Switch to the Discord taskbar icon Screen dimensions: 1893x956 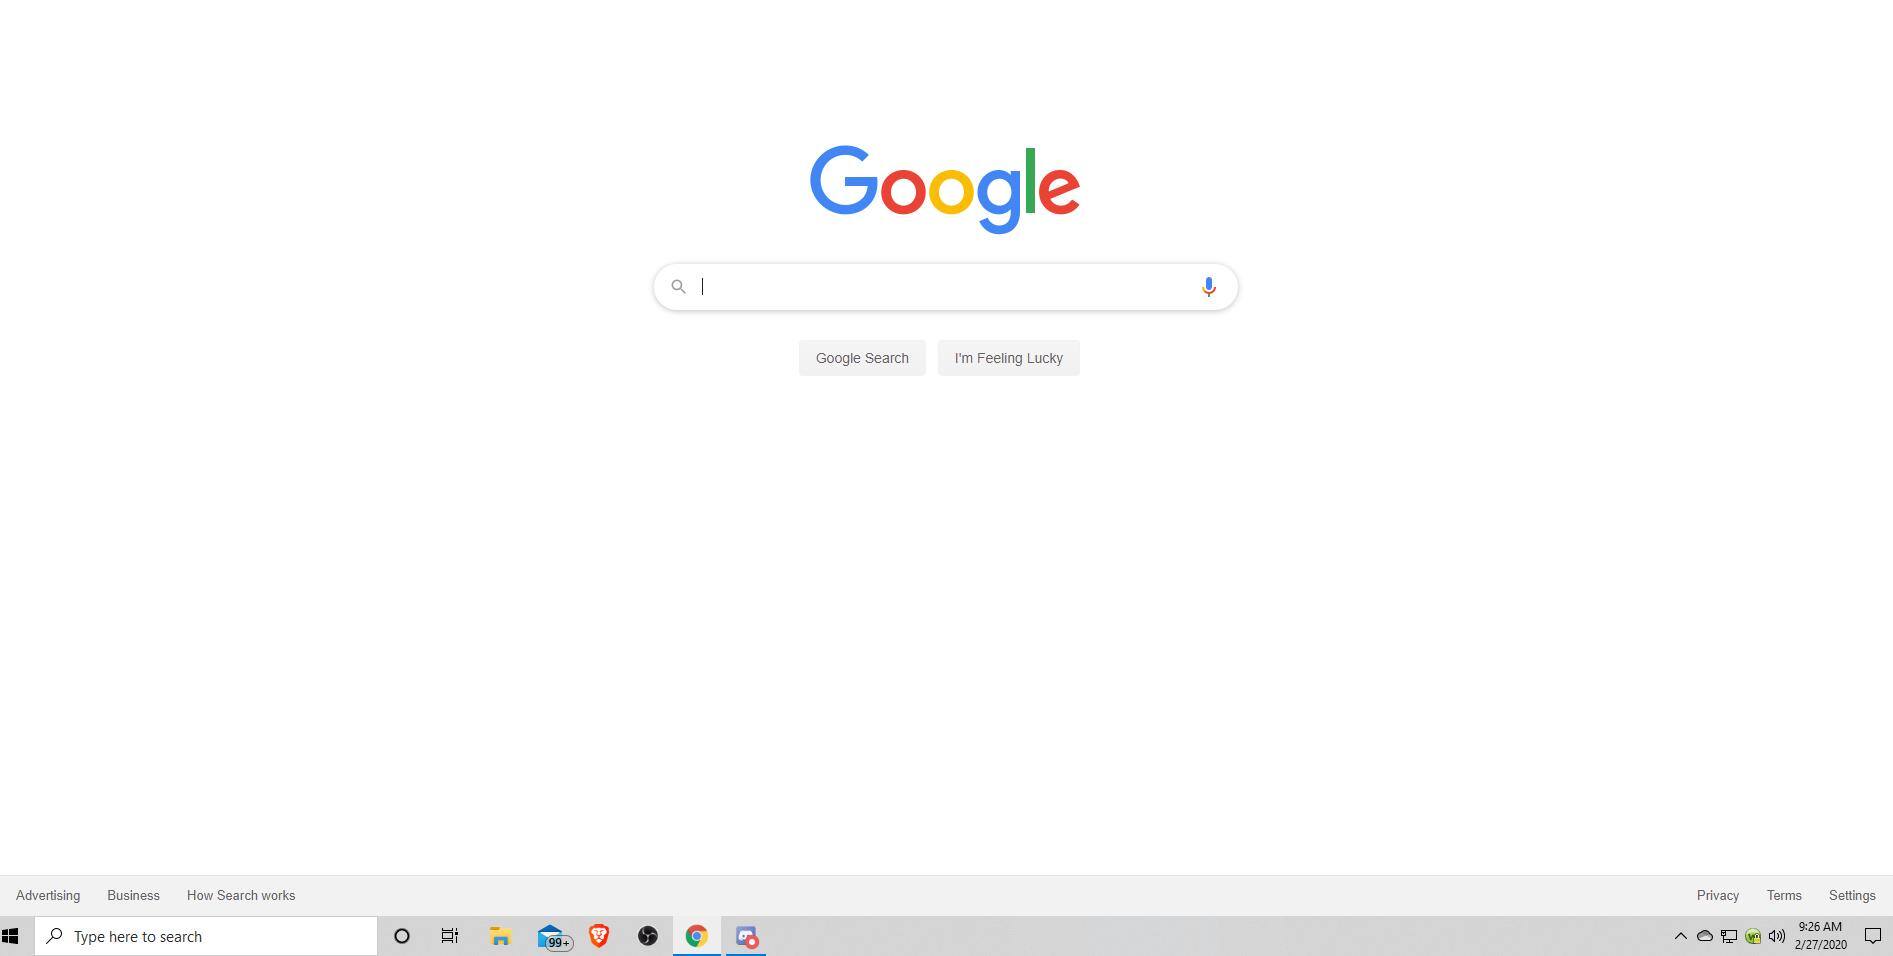click(x=746, y=936)
